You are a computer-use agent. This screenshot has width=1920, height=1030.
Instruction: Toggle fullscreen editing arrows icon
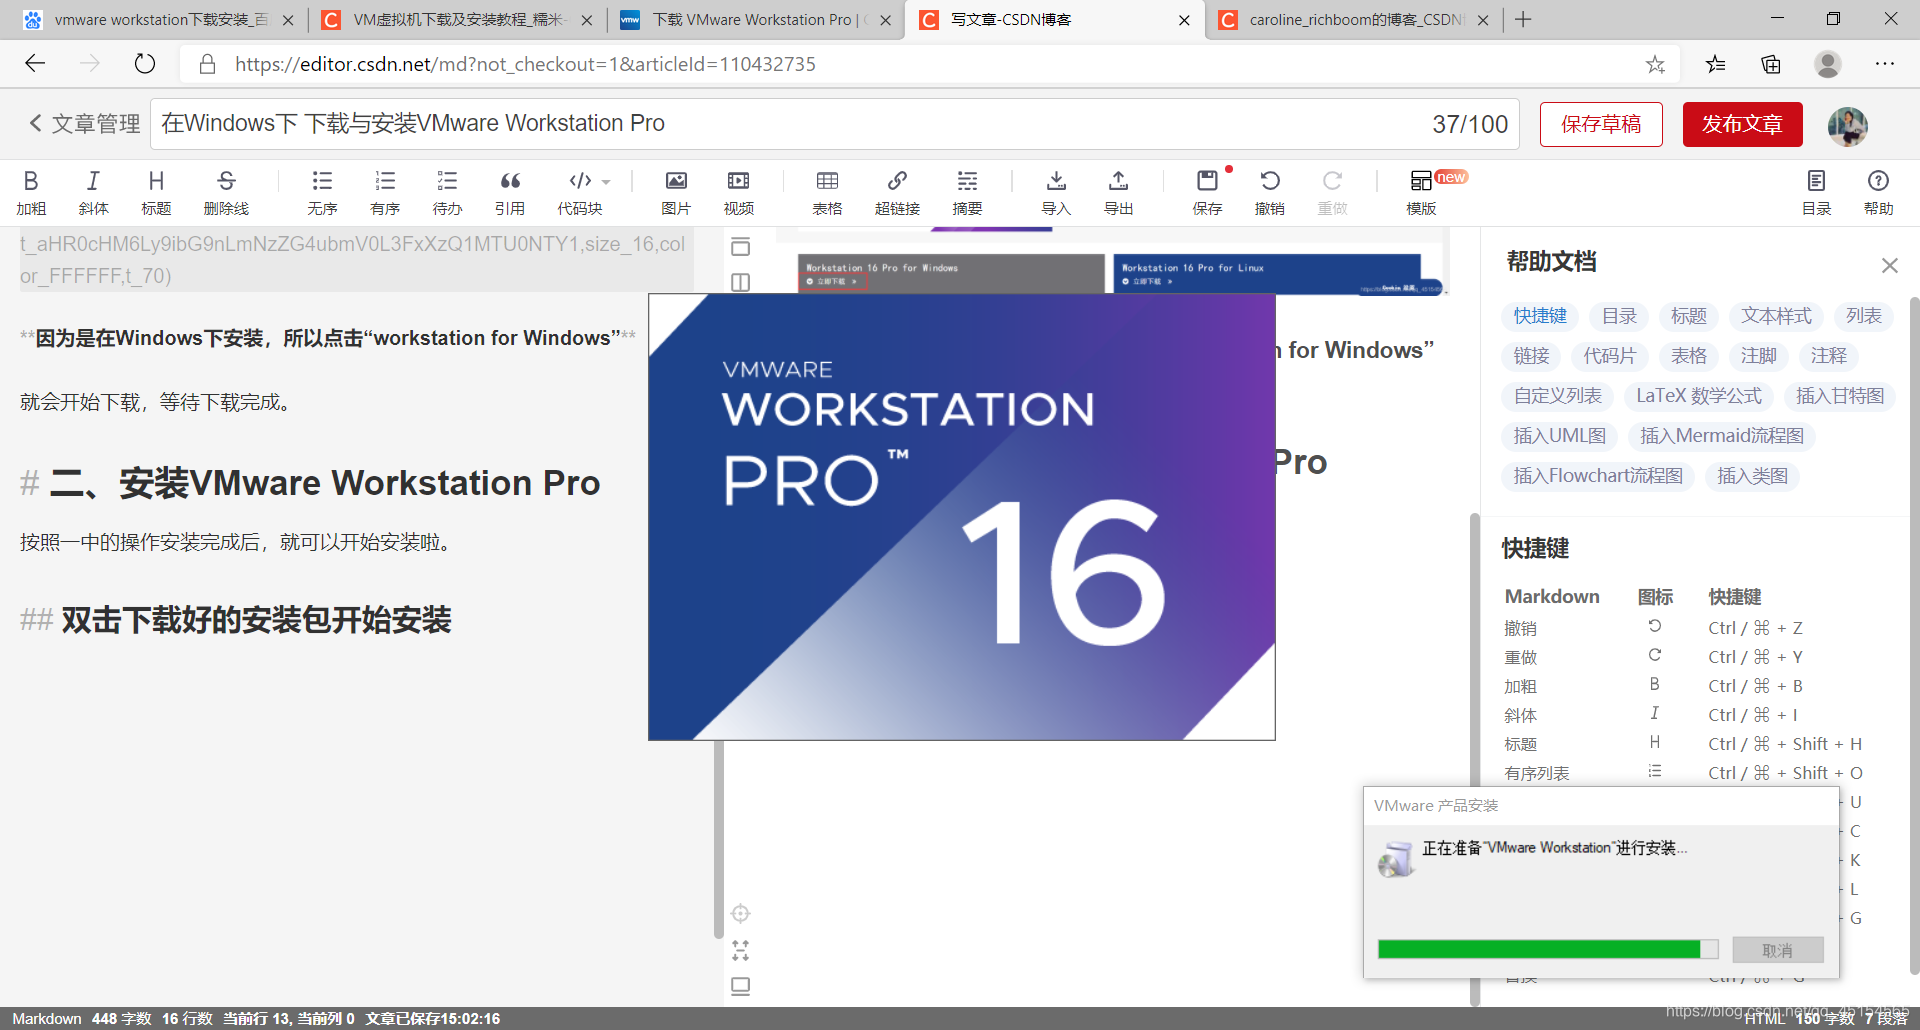(740, 950)
